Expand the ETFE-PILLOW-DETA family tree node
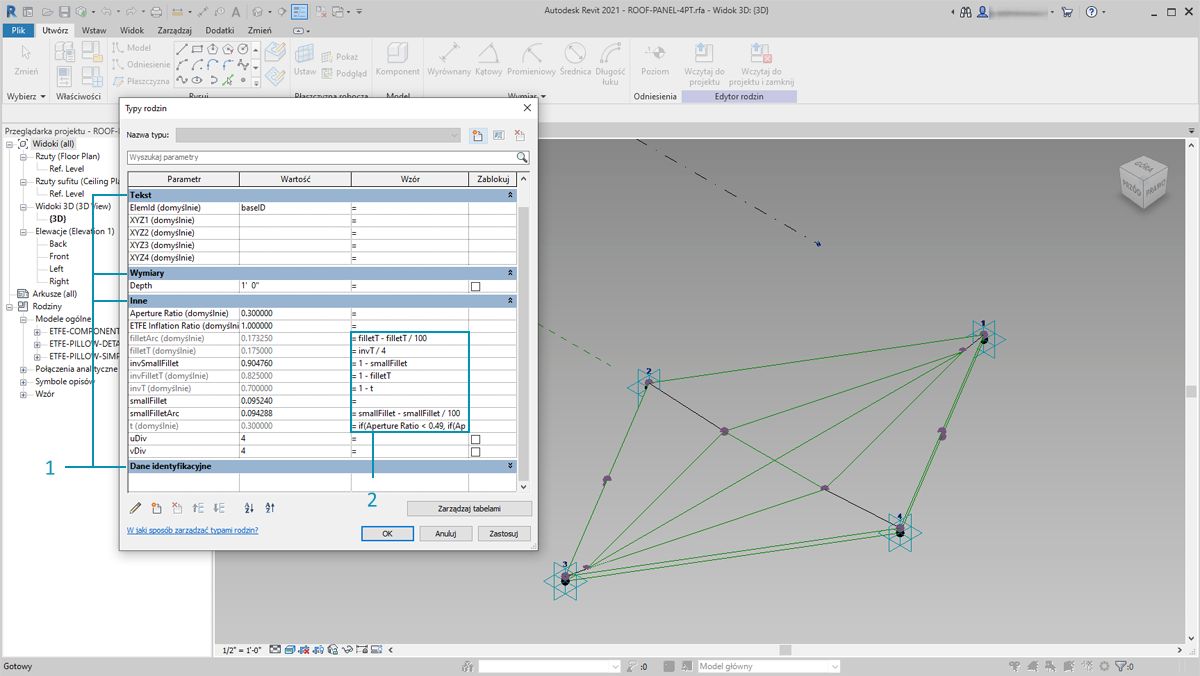The image size is (1200, 676). pos(38,343)
